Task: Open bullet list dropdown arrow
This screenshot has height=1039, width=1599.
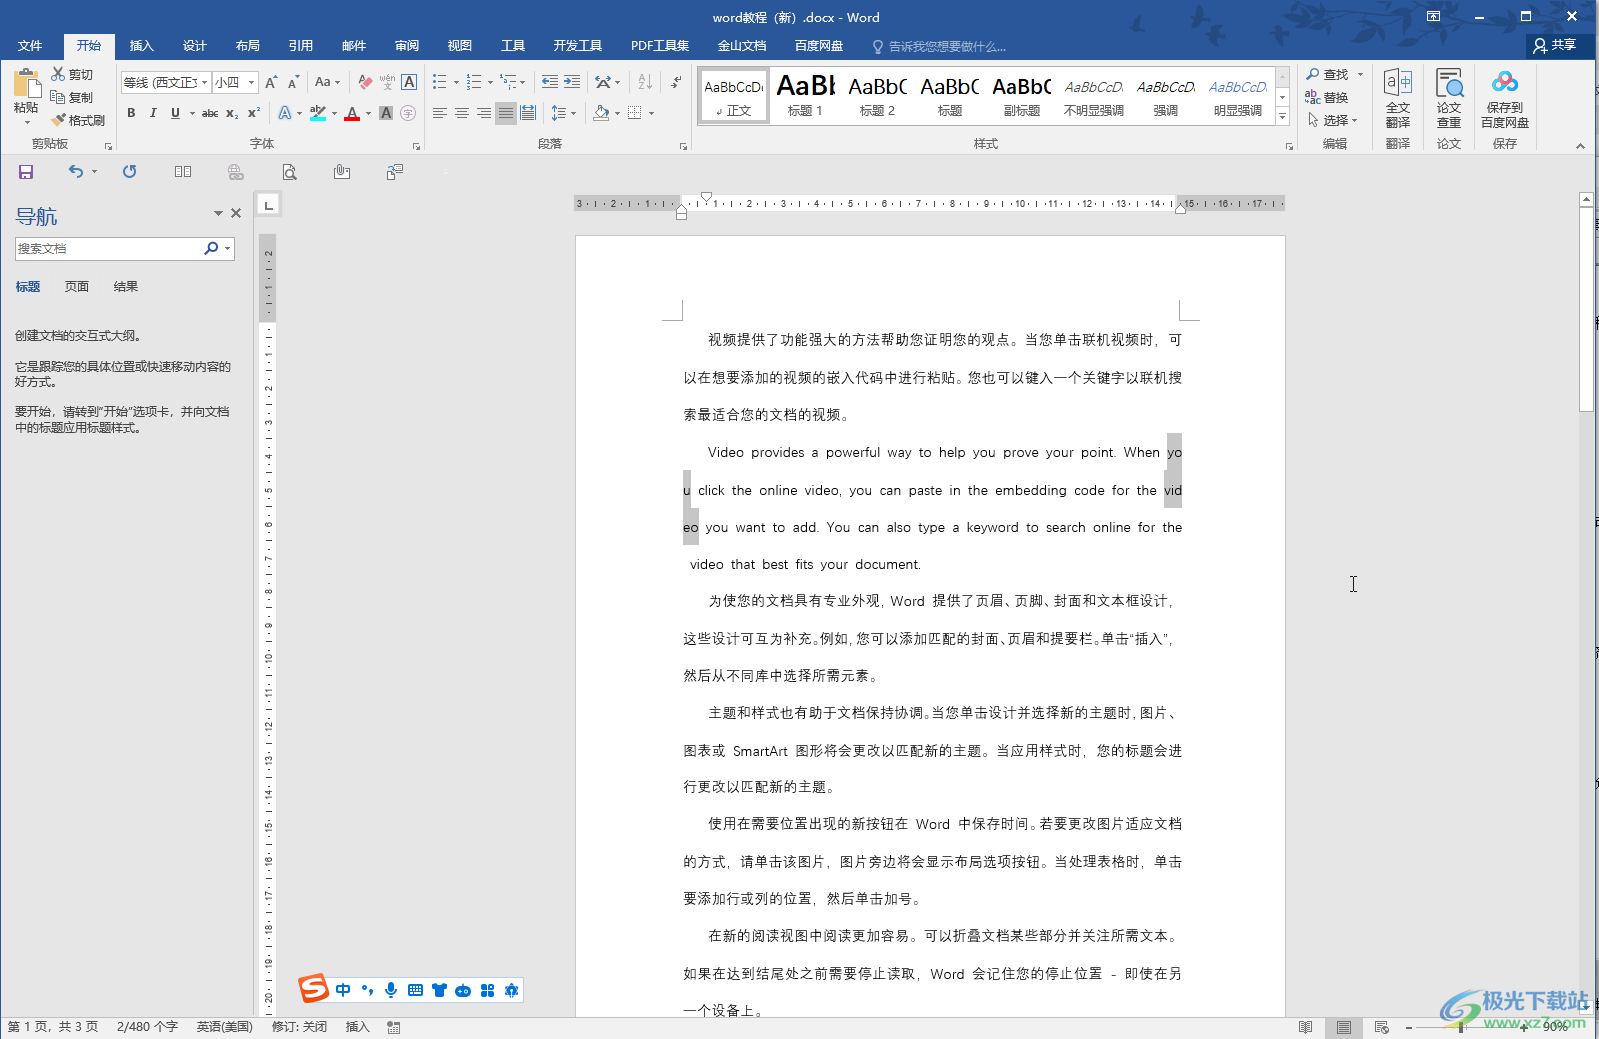Action: (456, 82)
